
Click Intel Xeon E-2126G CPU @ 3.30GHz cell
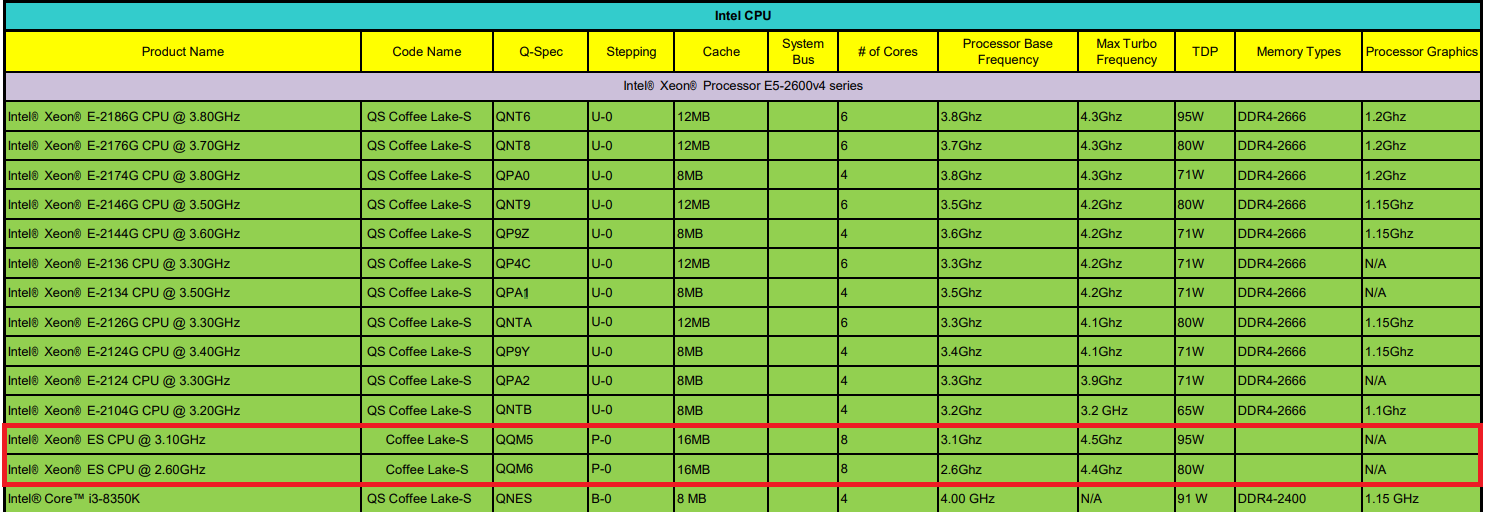point(183,322)
